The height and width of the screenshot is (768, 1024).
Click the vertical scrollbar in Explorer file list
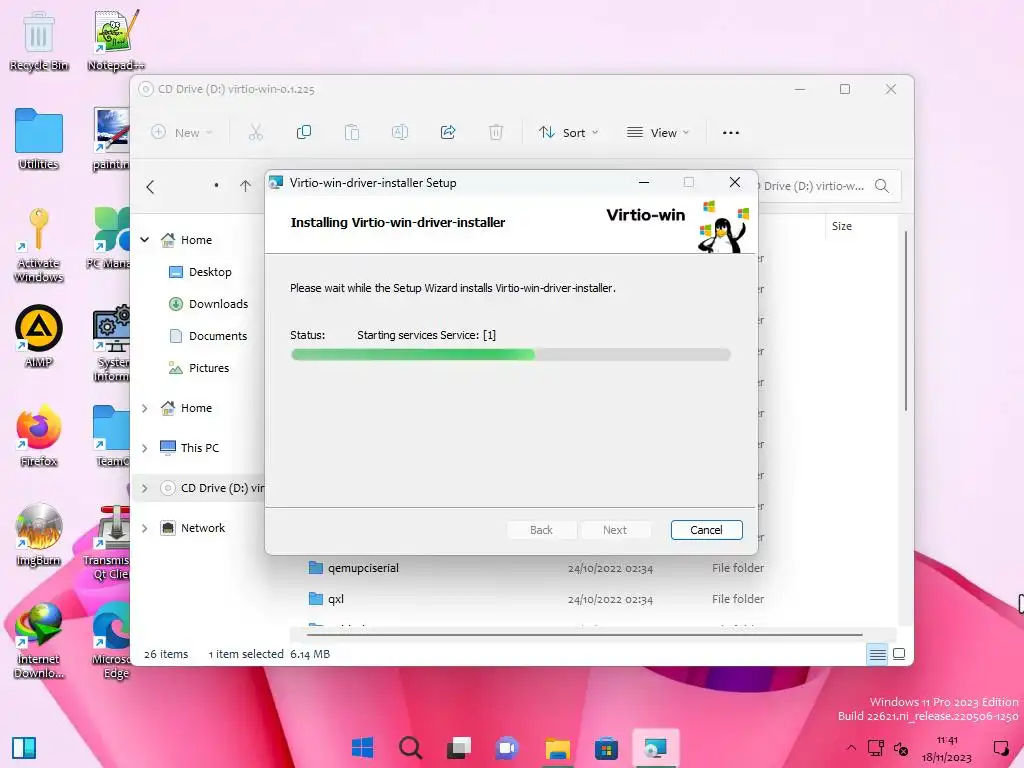point(906,321)
